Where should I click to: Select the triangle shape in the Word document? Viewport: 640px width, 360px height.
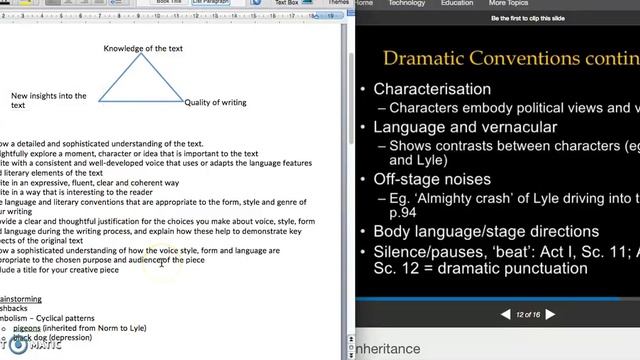pos(141,78)
